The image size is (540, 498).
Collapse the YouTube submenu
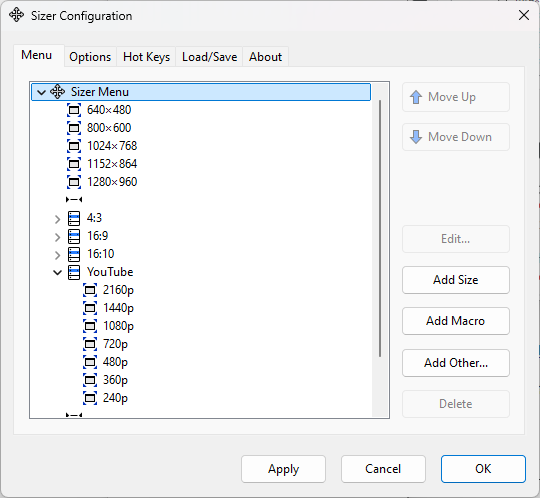[58, 273]
